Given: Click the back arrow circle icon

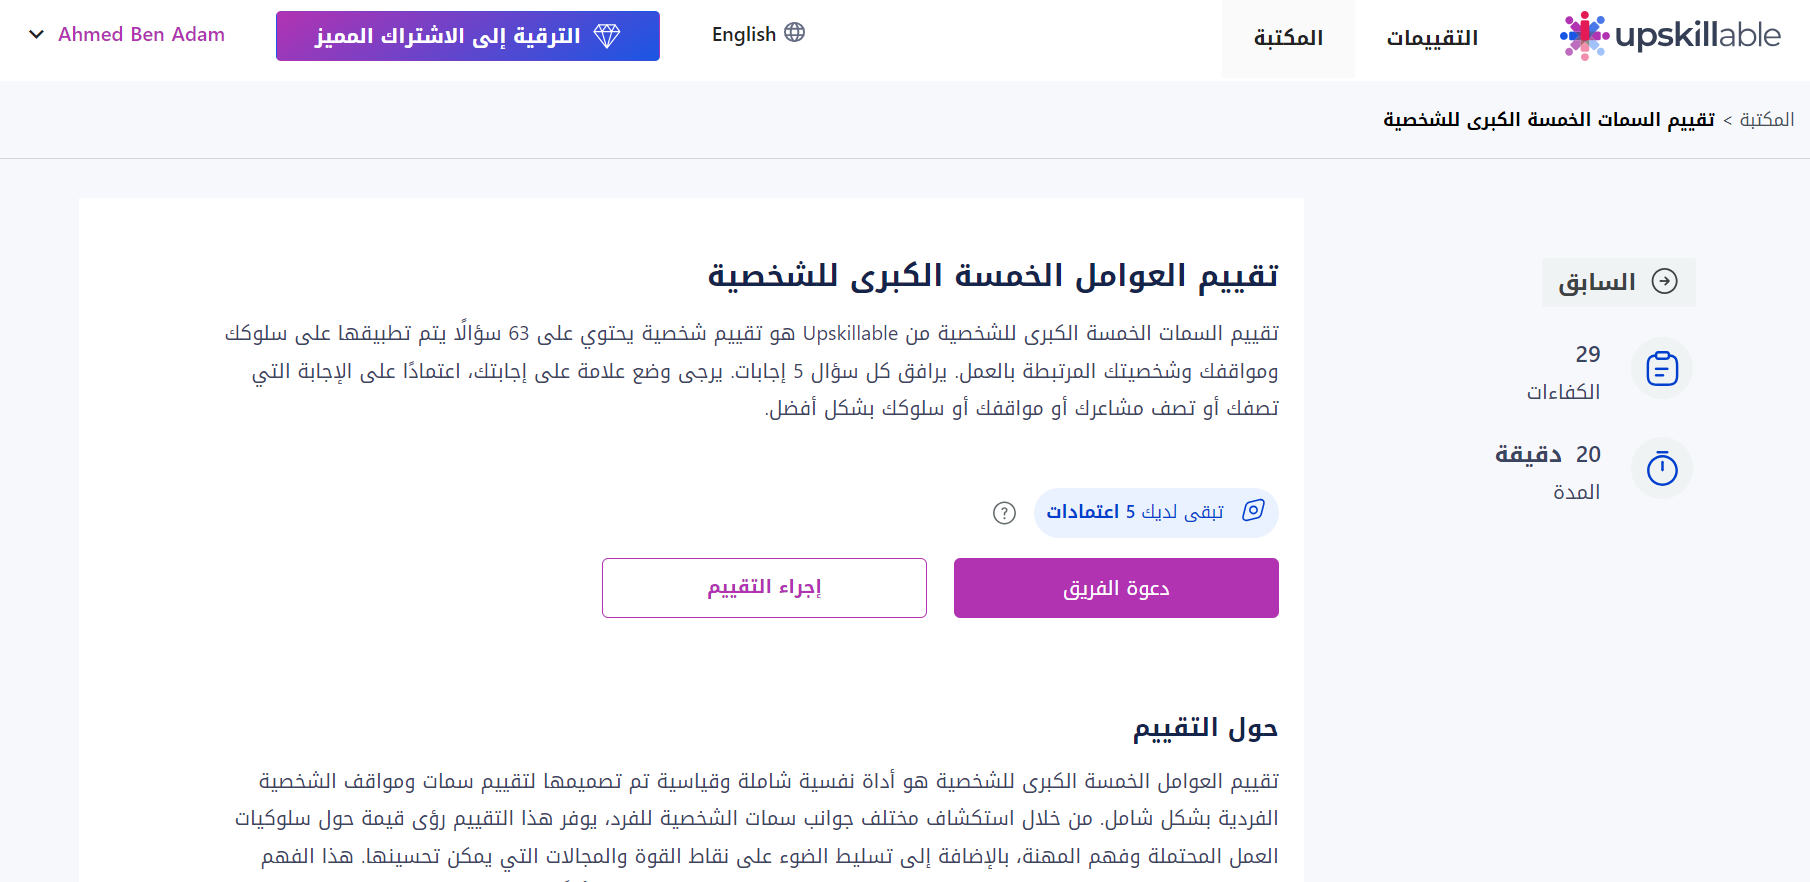Looking at the screenshot, I should pos(1664,281).
